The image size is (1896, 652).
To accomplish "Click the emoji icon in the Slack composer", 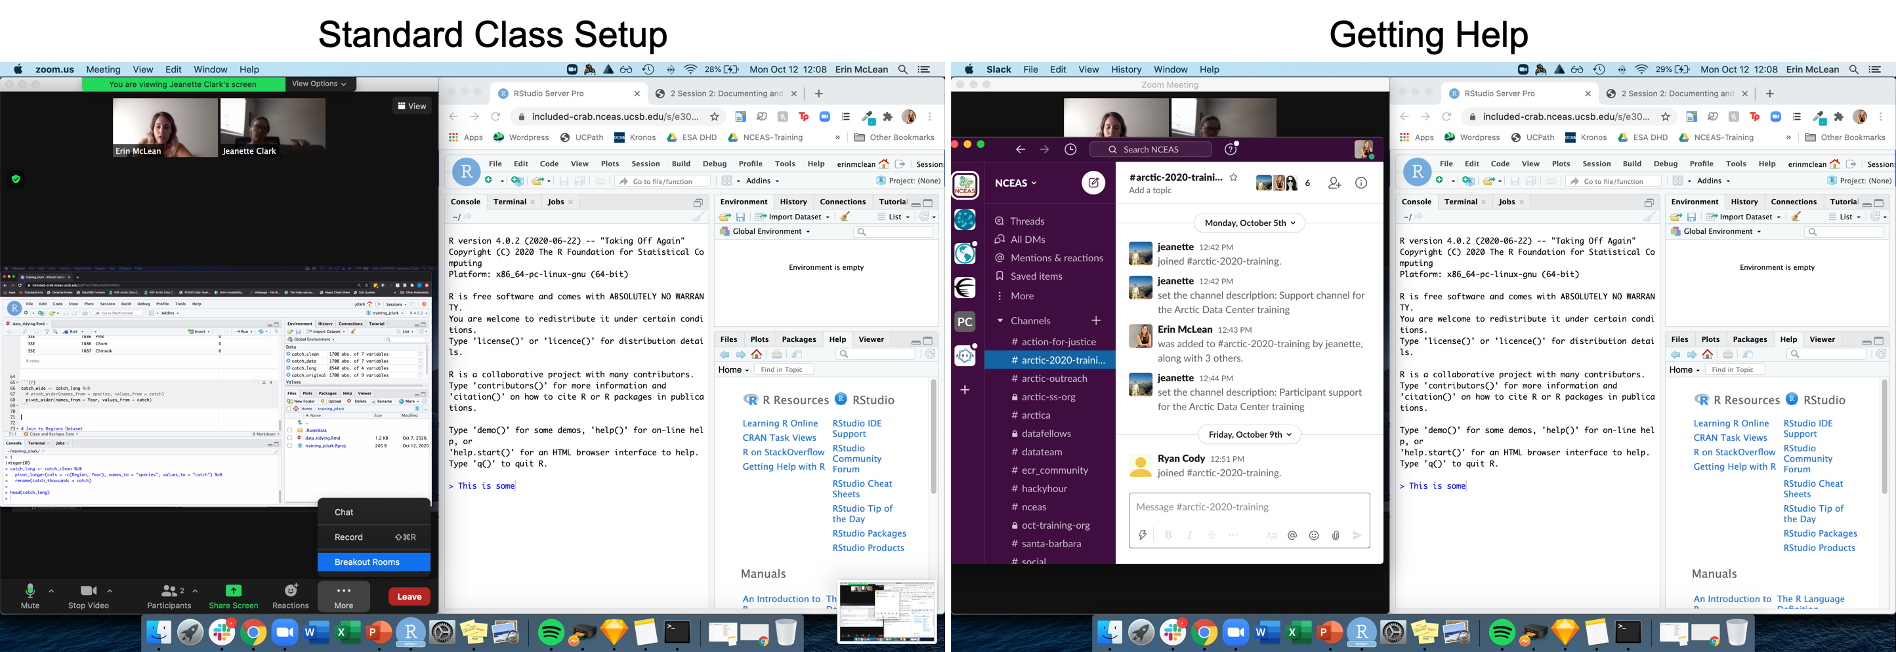I will coord(1314,535).
